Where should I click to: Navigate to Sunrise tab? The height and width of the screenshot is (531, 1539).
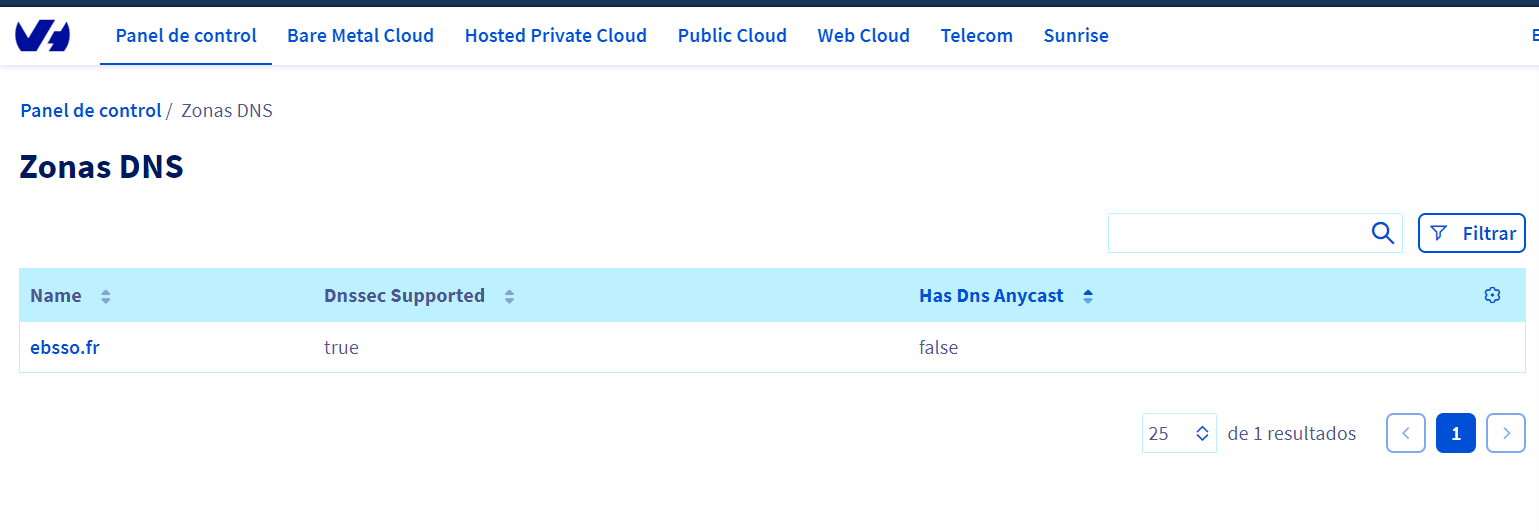pos(1075,36)
